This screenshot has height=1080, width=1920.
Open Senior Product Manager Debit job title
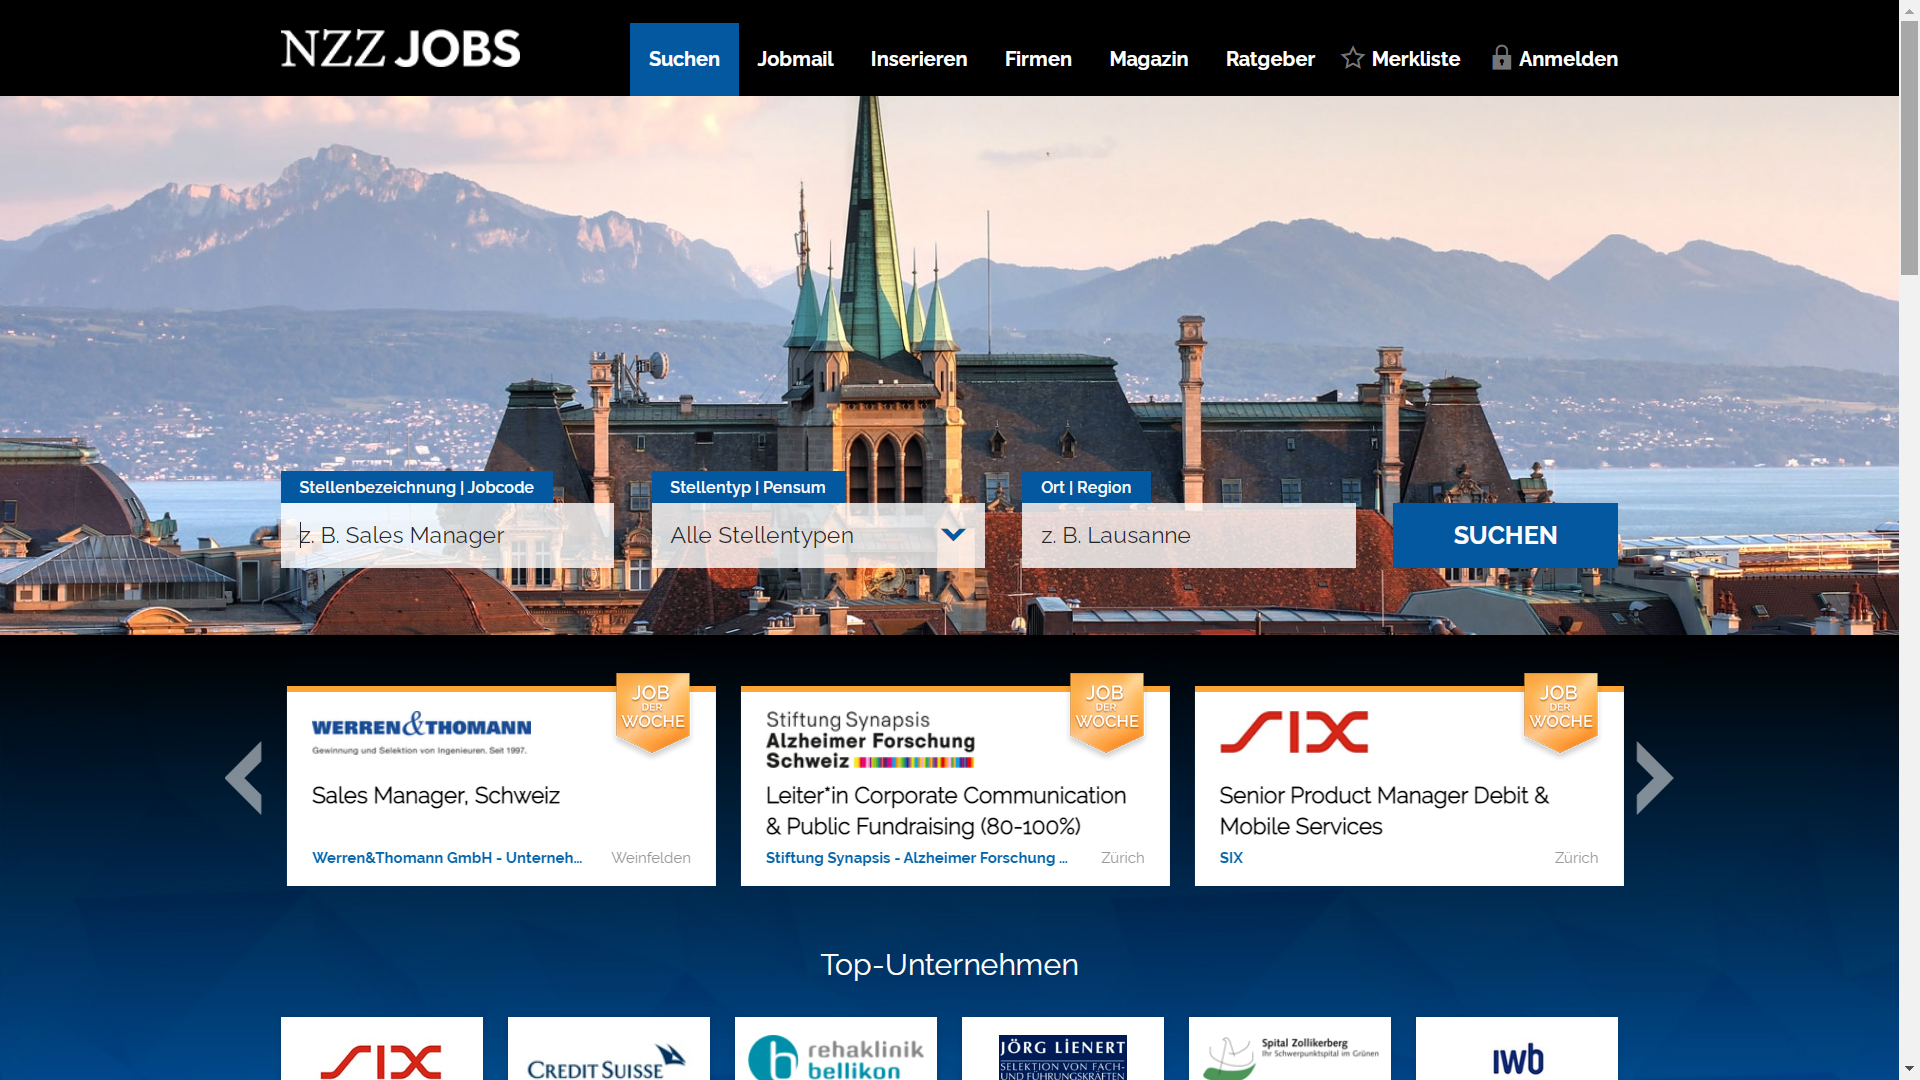point(1384,811)
